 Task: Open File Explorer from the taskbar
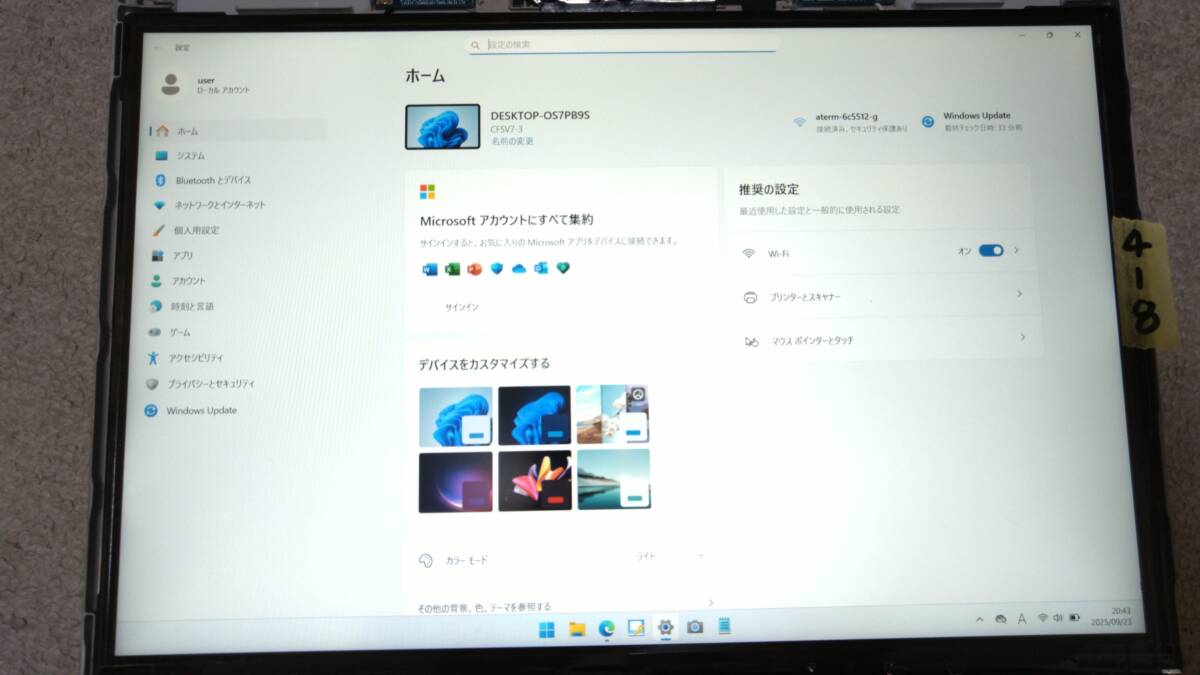577,629
